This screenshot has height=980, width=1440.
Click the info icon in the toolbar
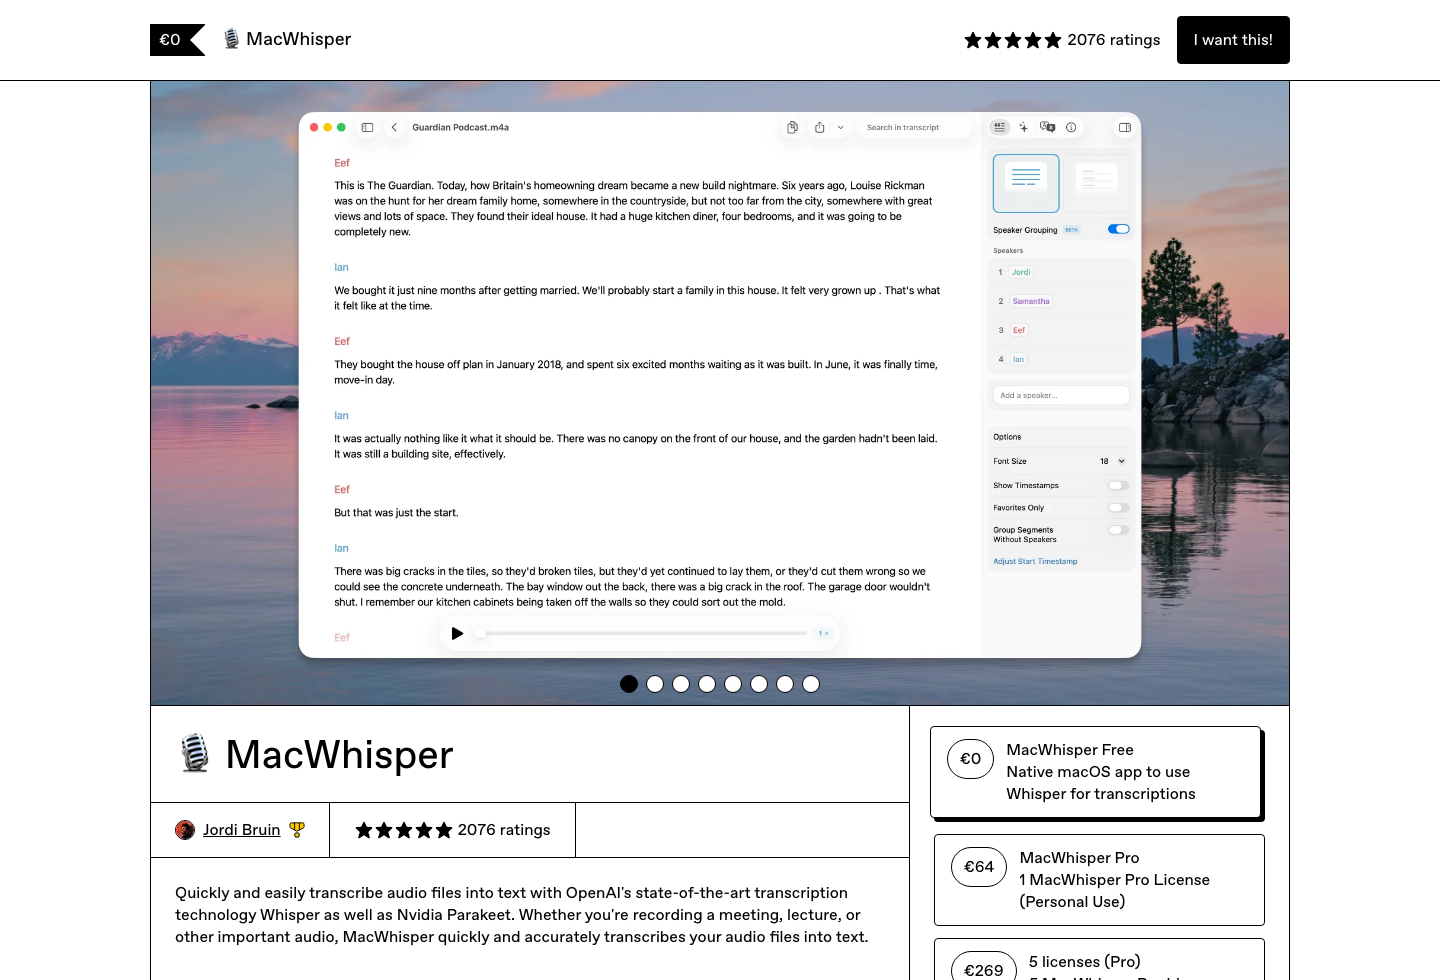[1071, 127]
